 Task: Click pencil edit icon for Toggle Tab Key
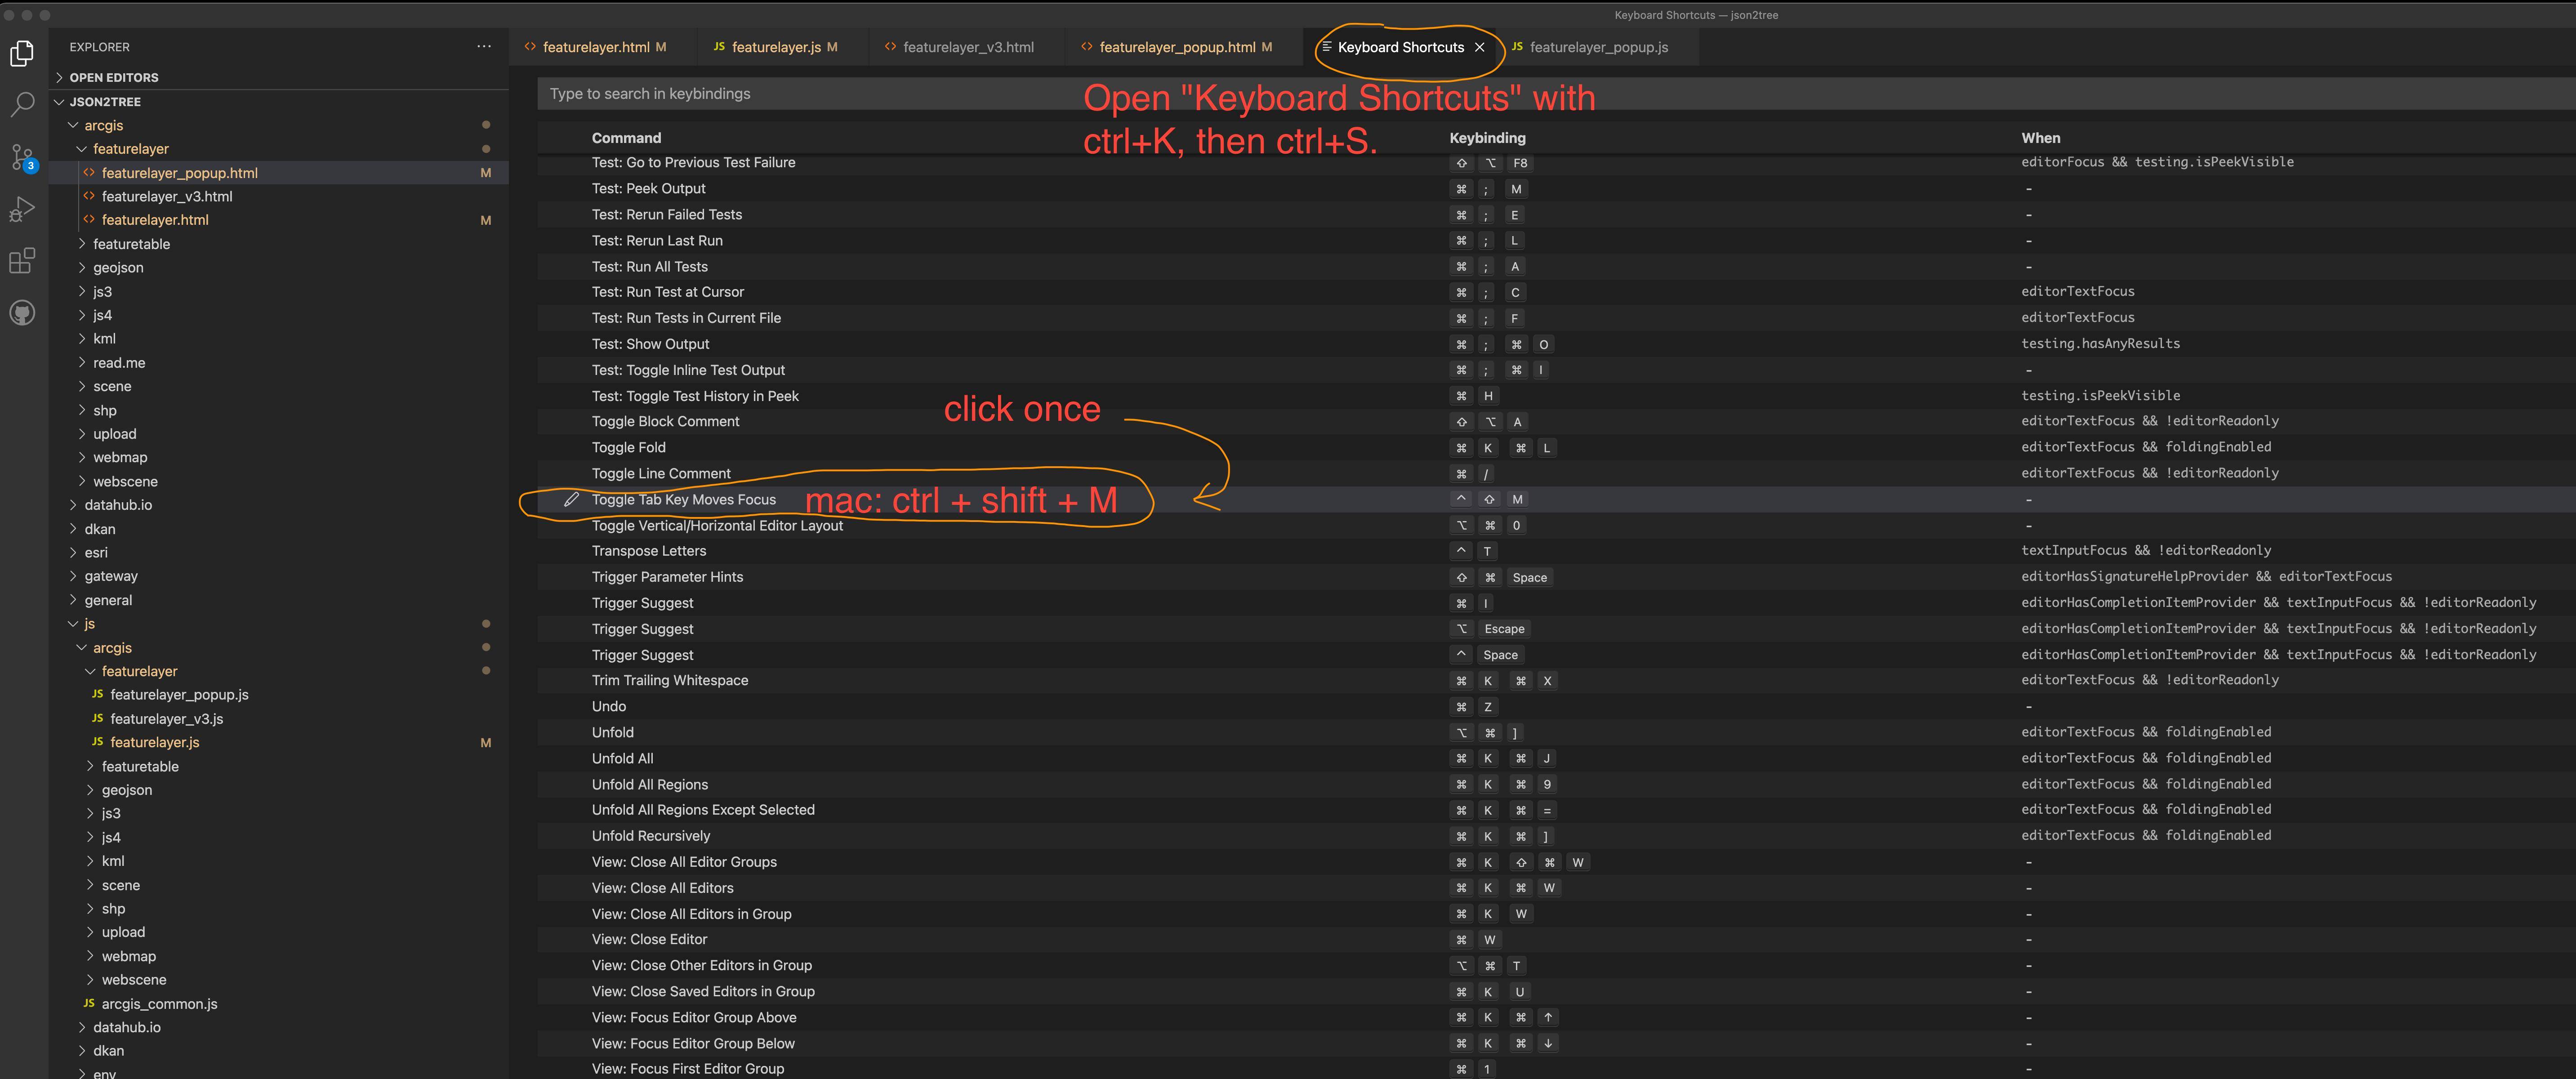coord(571,499)
